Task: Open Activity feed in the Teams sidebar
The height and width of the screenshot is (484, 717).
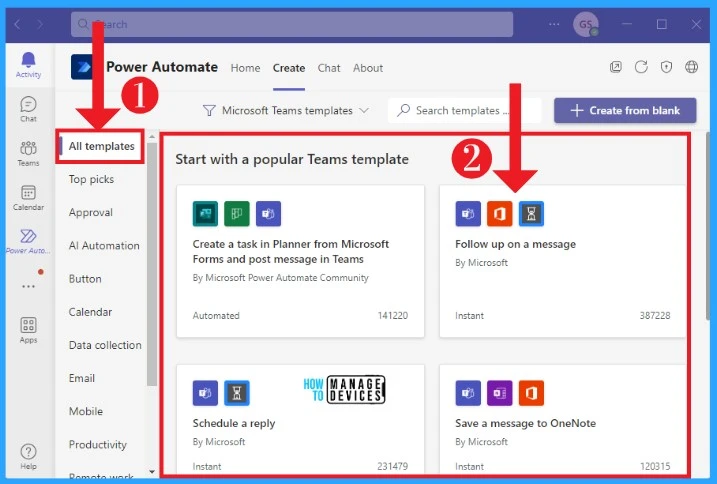Action: click(28, 64)
